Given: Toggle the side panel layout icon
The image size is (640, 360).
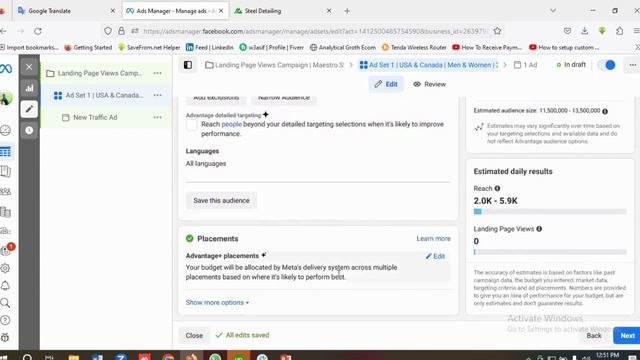Looking at the screenshot, I should (x=188, y=65).
